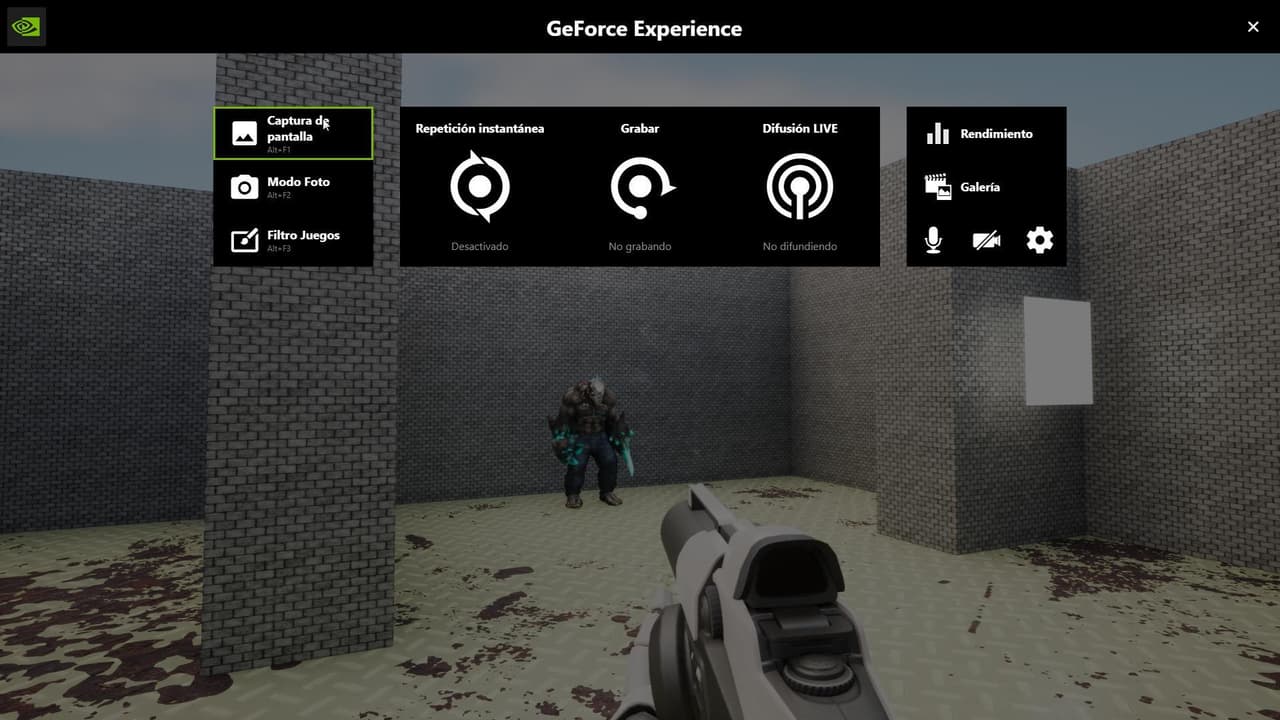
Task: Click the Filtro Juegos brush icon
Action: click(245, 240)
